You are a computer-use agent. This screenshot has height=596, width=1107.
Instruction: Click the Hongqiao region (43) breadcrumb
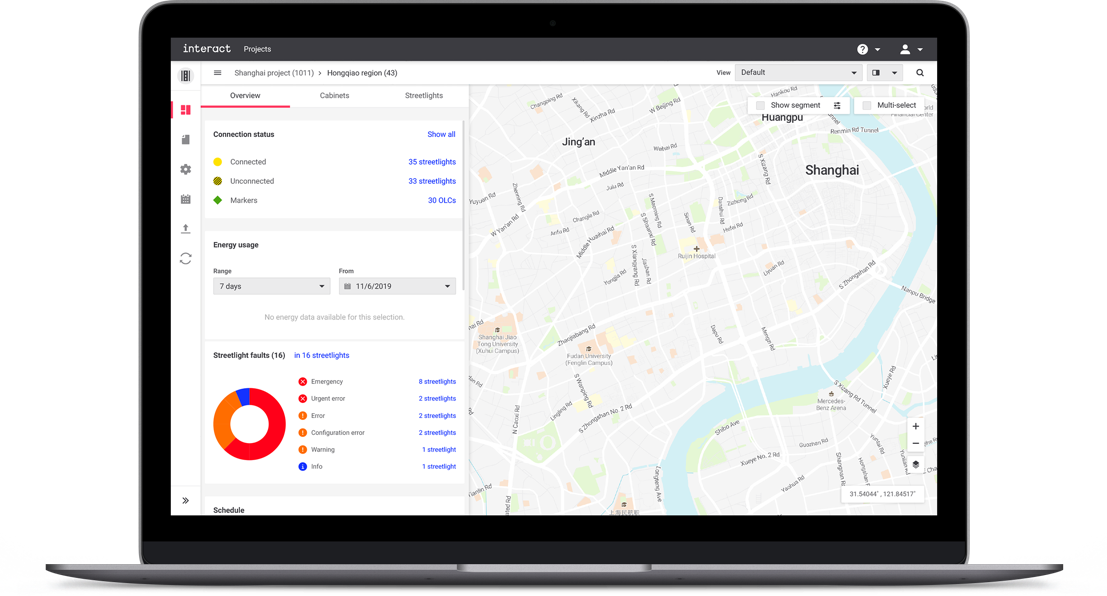(362, 73)
